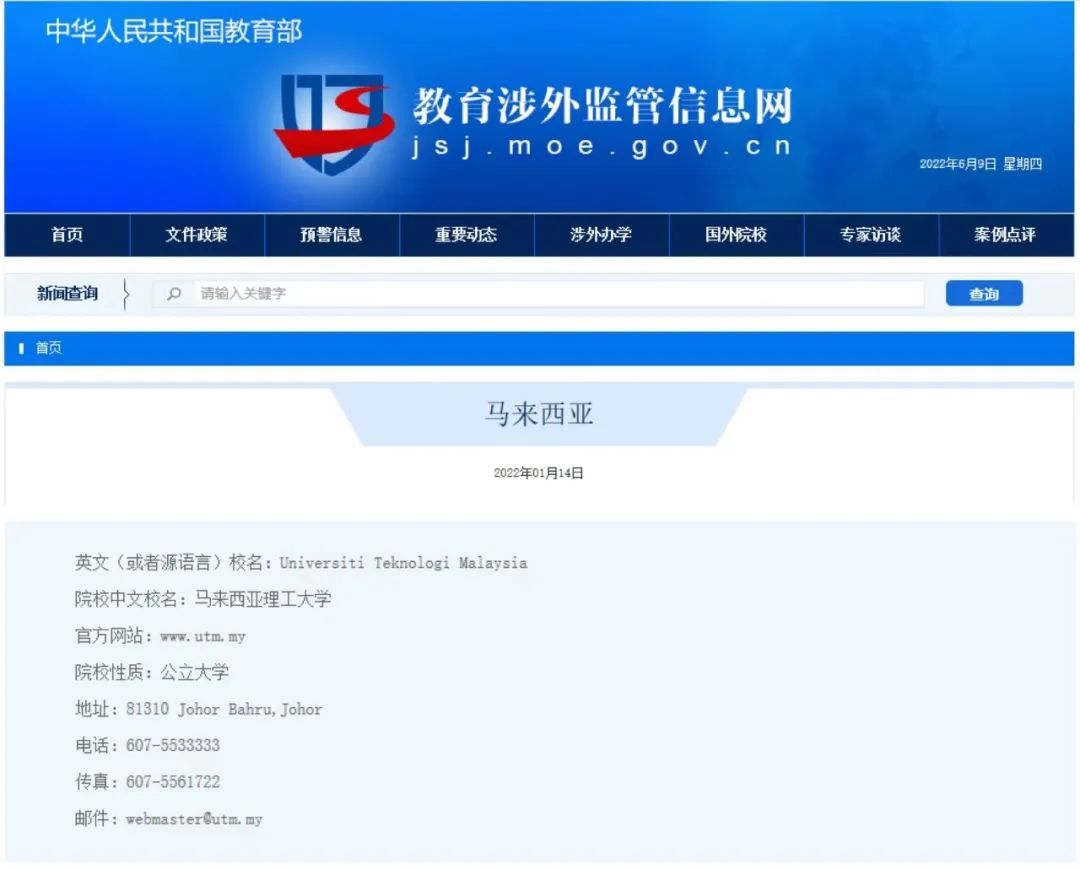Image resolution: width=1080 pixels, height=870 pixels.
Task: Click the magnifier icon in the search box
Action: [175, 294]
